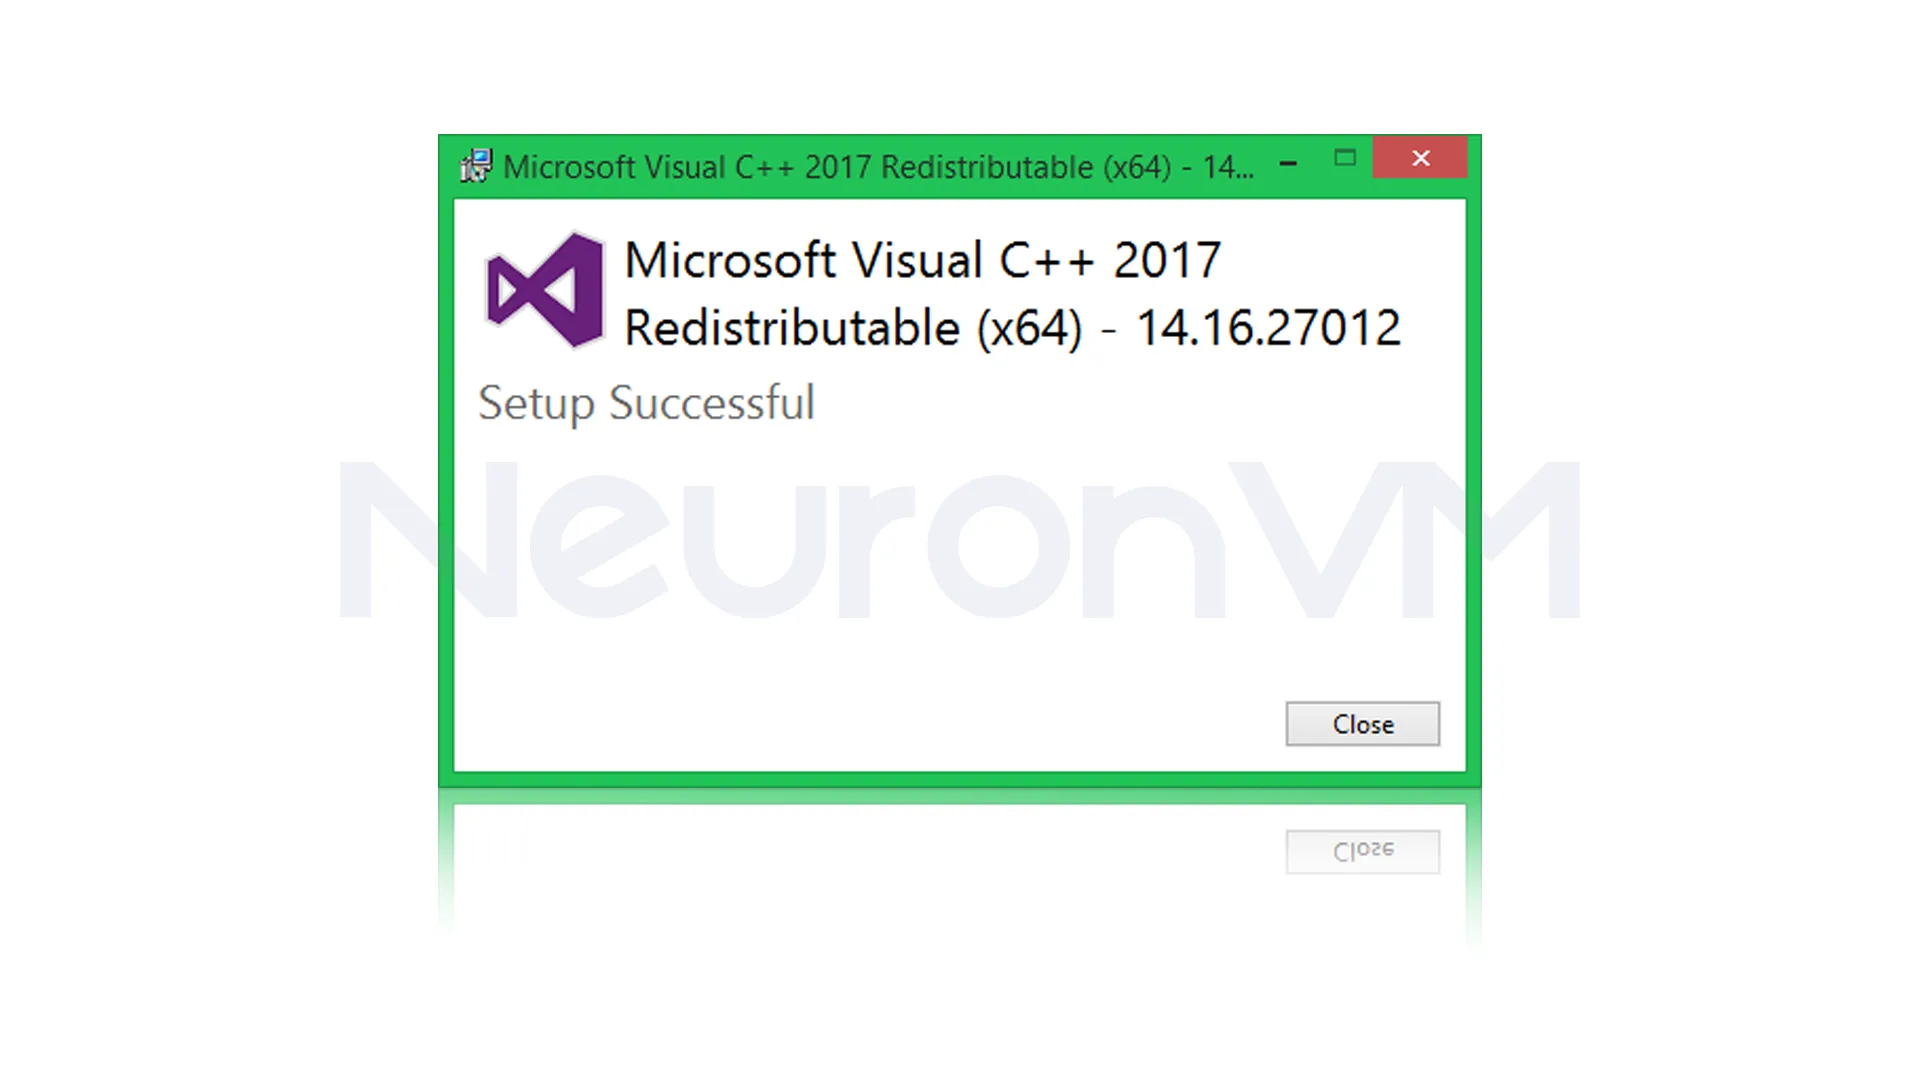Close the window with the red X
This screenshot has height=1080, width=1920.
pos(1420,158)
